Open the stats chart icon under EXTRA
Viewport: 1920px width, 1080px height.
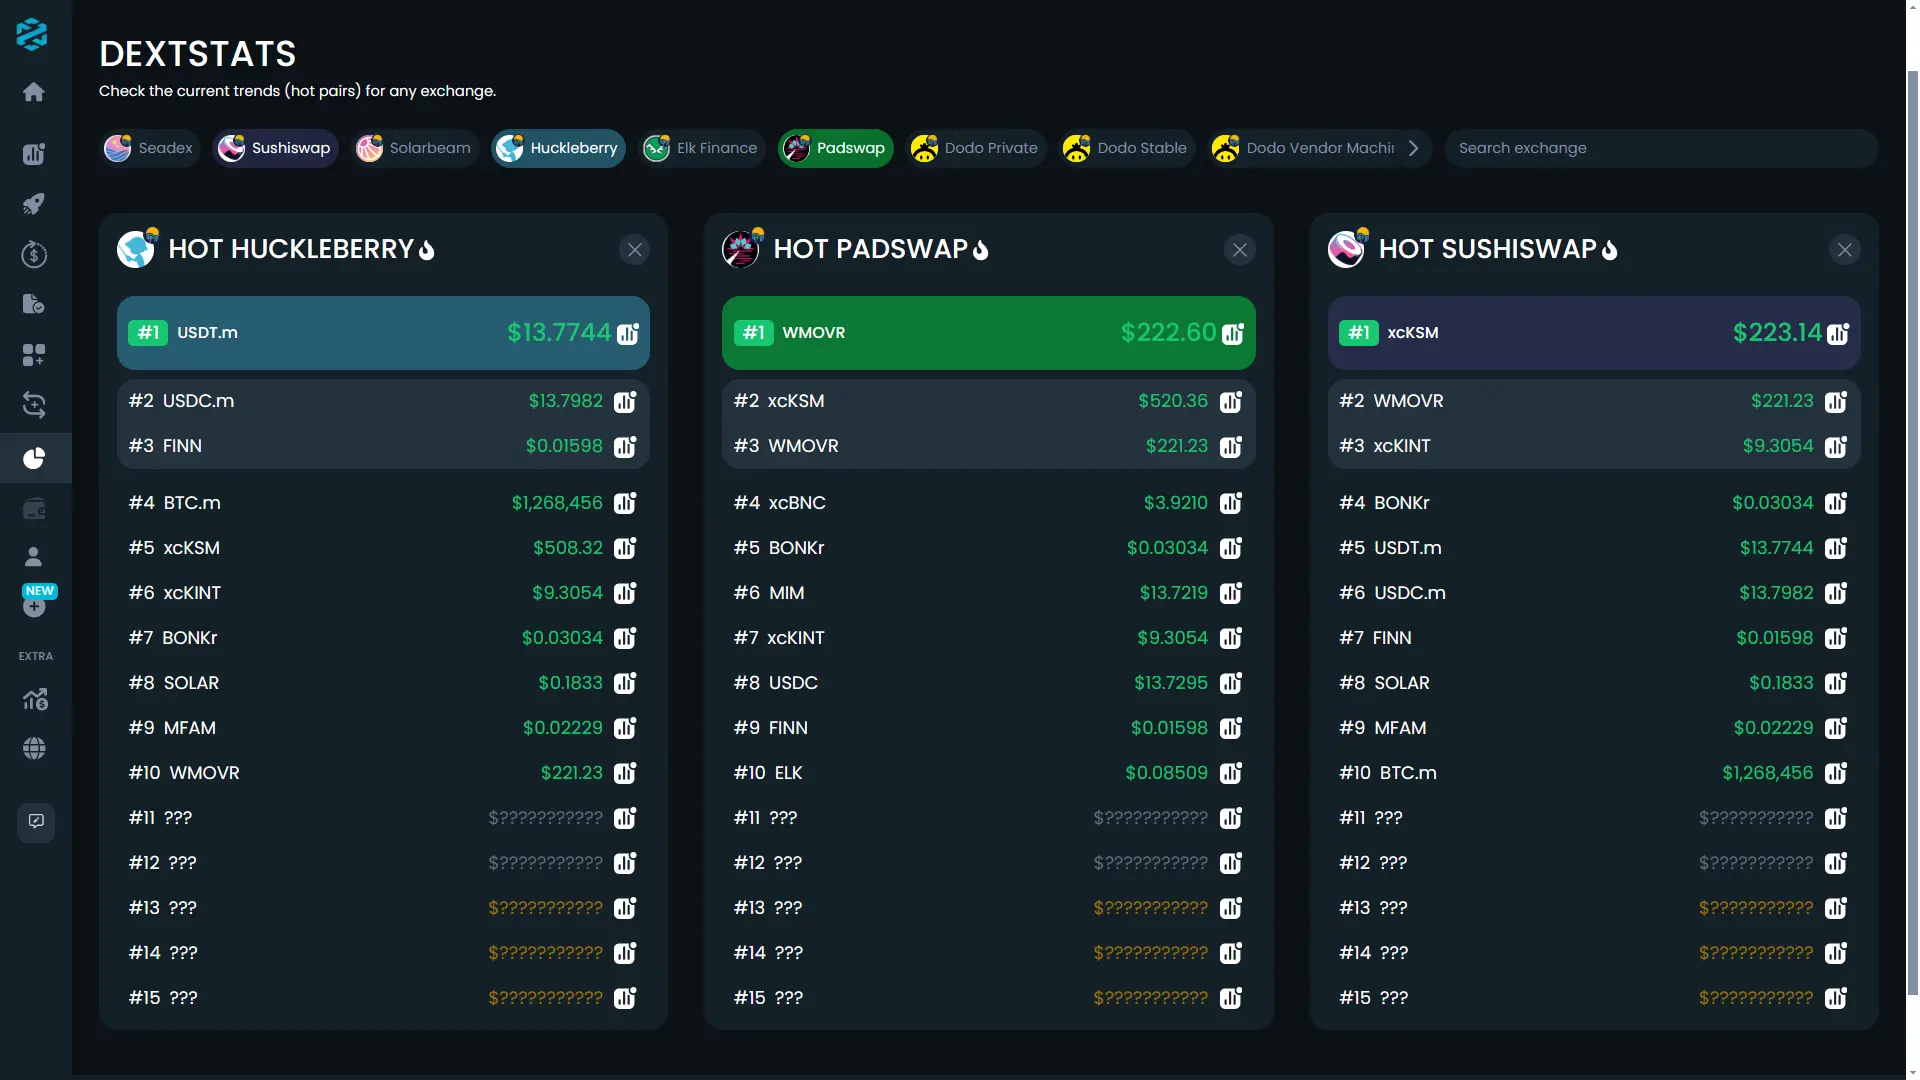[34, 699]
